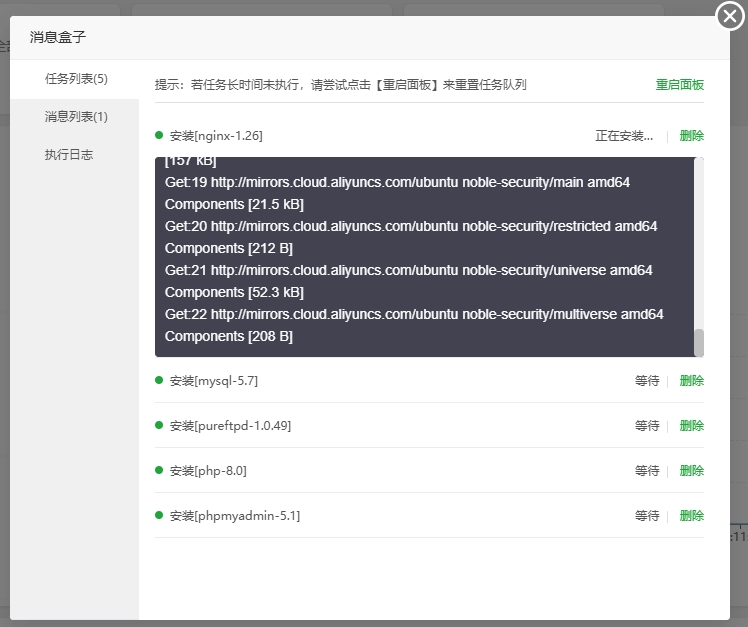748x627 pixels.
Task: Click the green dot next to pureftpd-1.0.49
Action: point(159,425)
